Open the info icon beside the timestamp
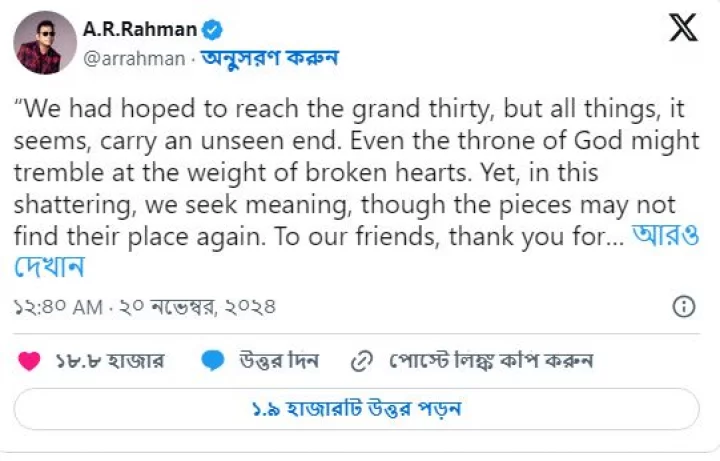This screenshot has height=461, width=720. [x=684, y=306]
